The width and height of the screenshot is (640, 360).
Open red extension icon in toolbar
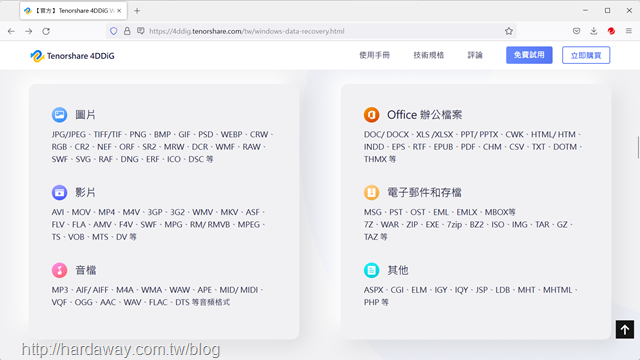(x=611, y=31)
